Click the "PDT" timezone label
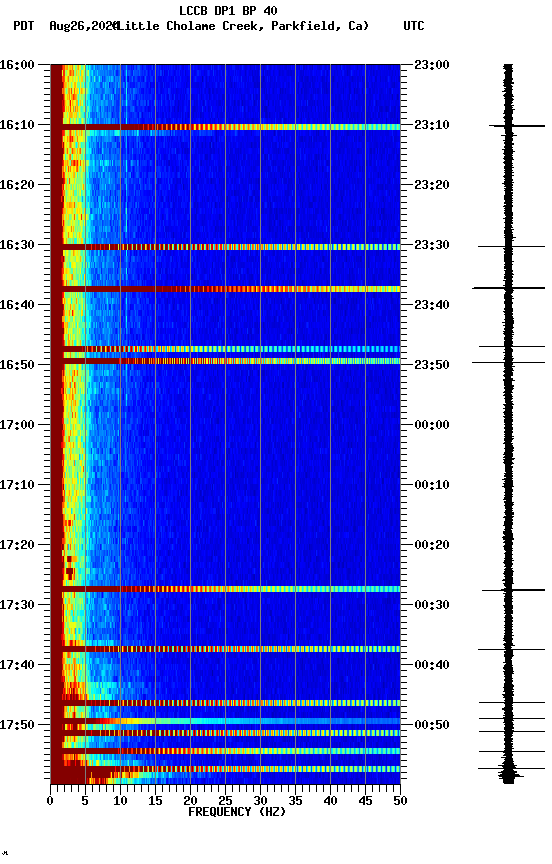This screenshot has width=552, height=864. pyautogui.click(x=24, y=26)
